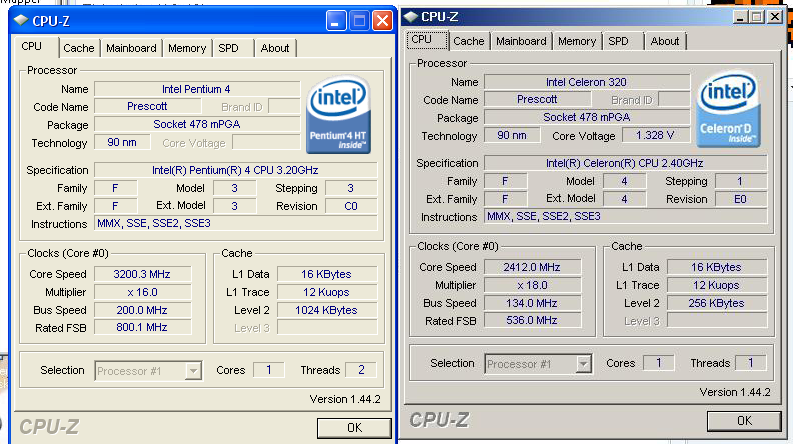793x448 pixels.
Task: Click the Intel Celeron D logo
Action: (x=728, y=108)
